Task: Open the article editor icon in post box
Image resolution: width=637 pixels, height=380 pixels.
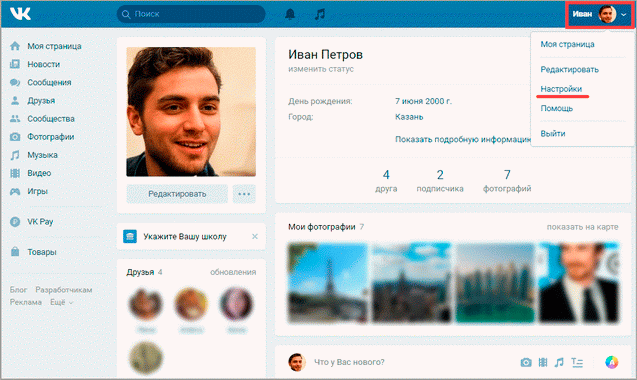Action: click(577, 362)
